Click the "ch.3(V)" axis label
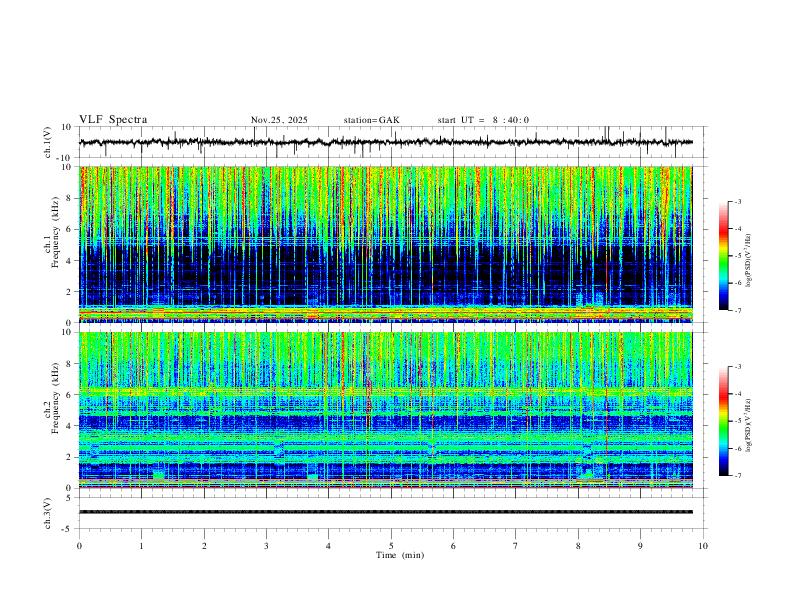The height and width of the screenshot is (612, 792). point(48,514)
